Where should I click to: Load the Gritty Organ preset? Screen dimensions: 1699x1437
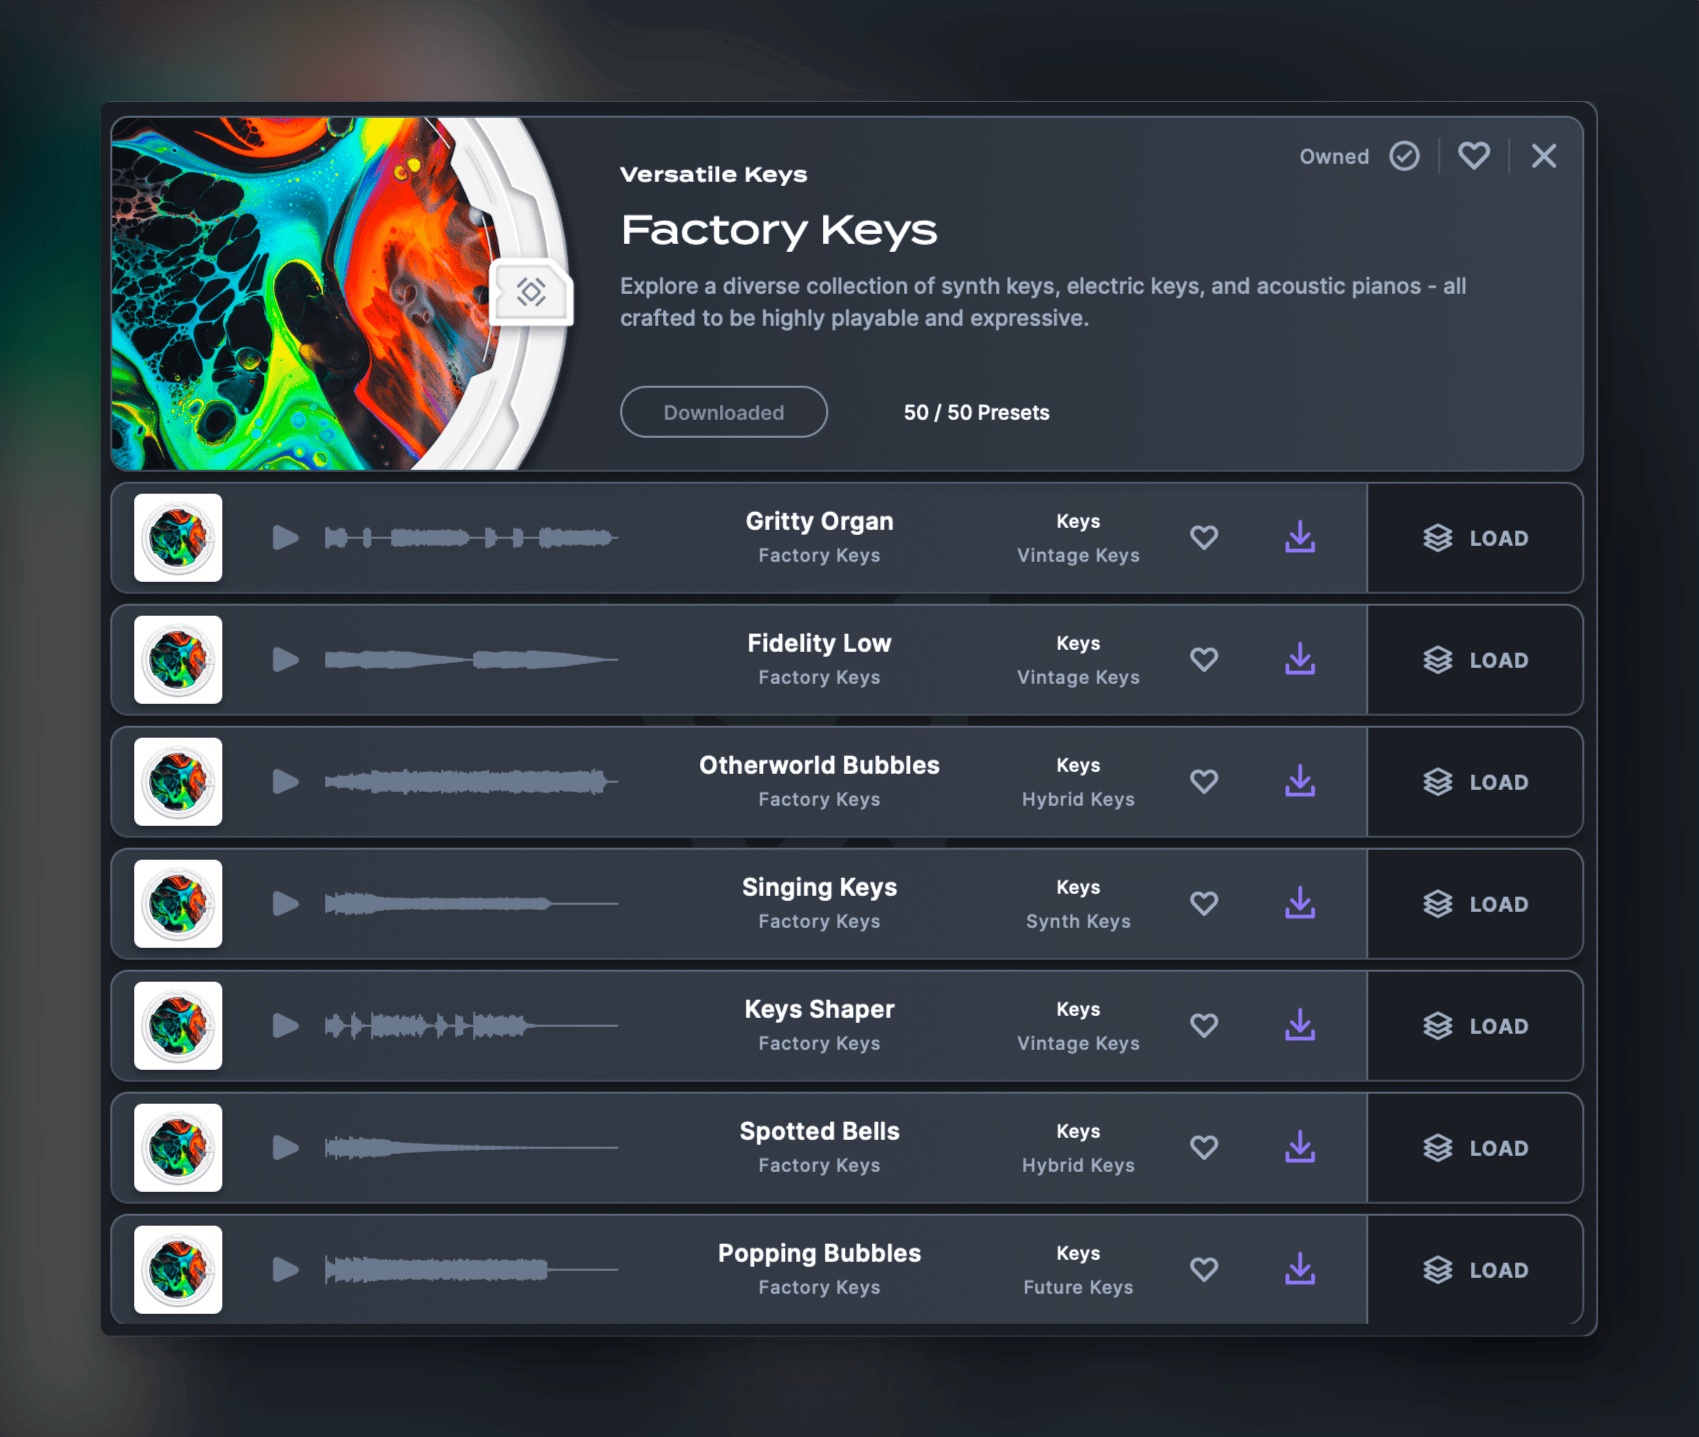[1475, 538]
